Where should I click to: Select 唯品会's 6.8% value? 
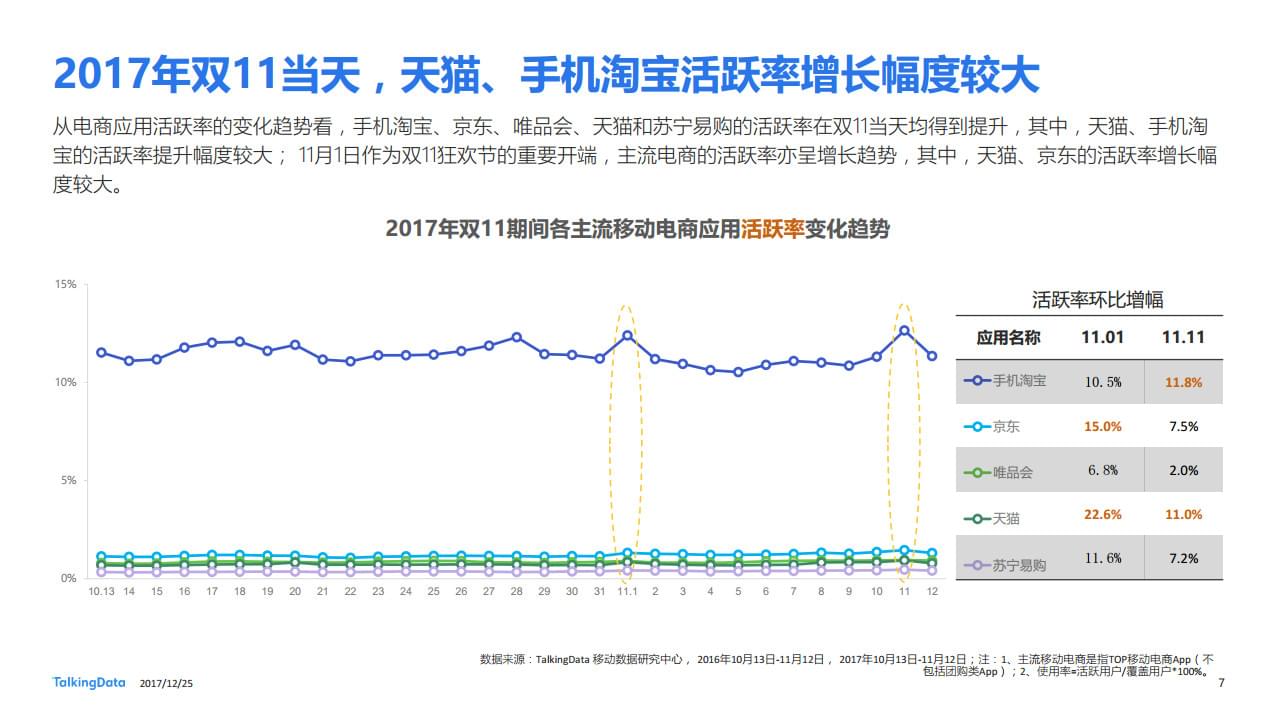coord(1102,471)
